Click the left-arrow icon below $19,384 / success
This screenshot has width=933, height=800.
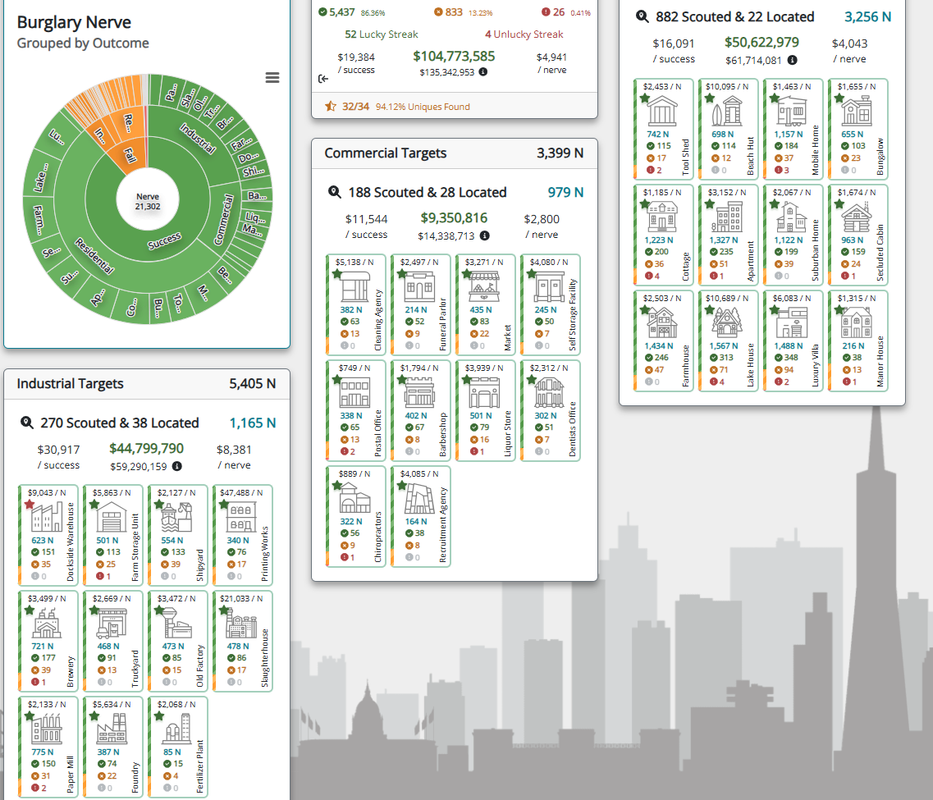click(323, 79)
